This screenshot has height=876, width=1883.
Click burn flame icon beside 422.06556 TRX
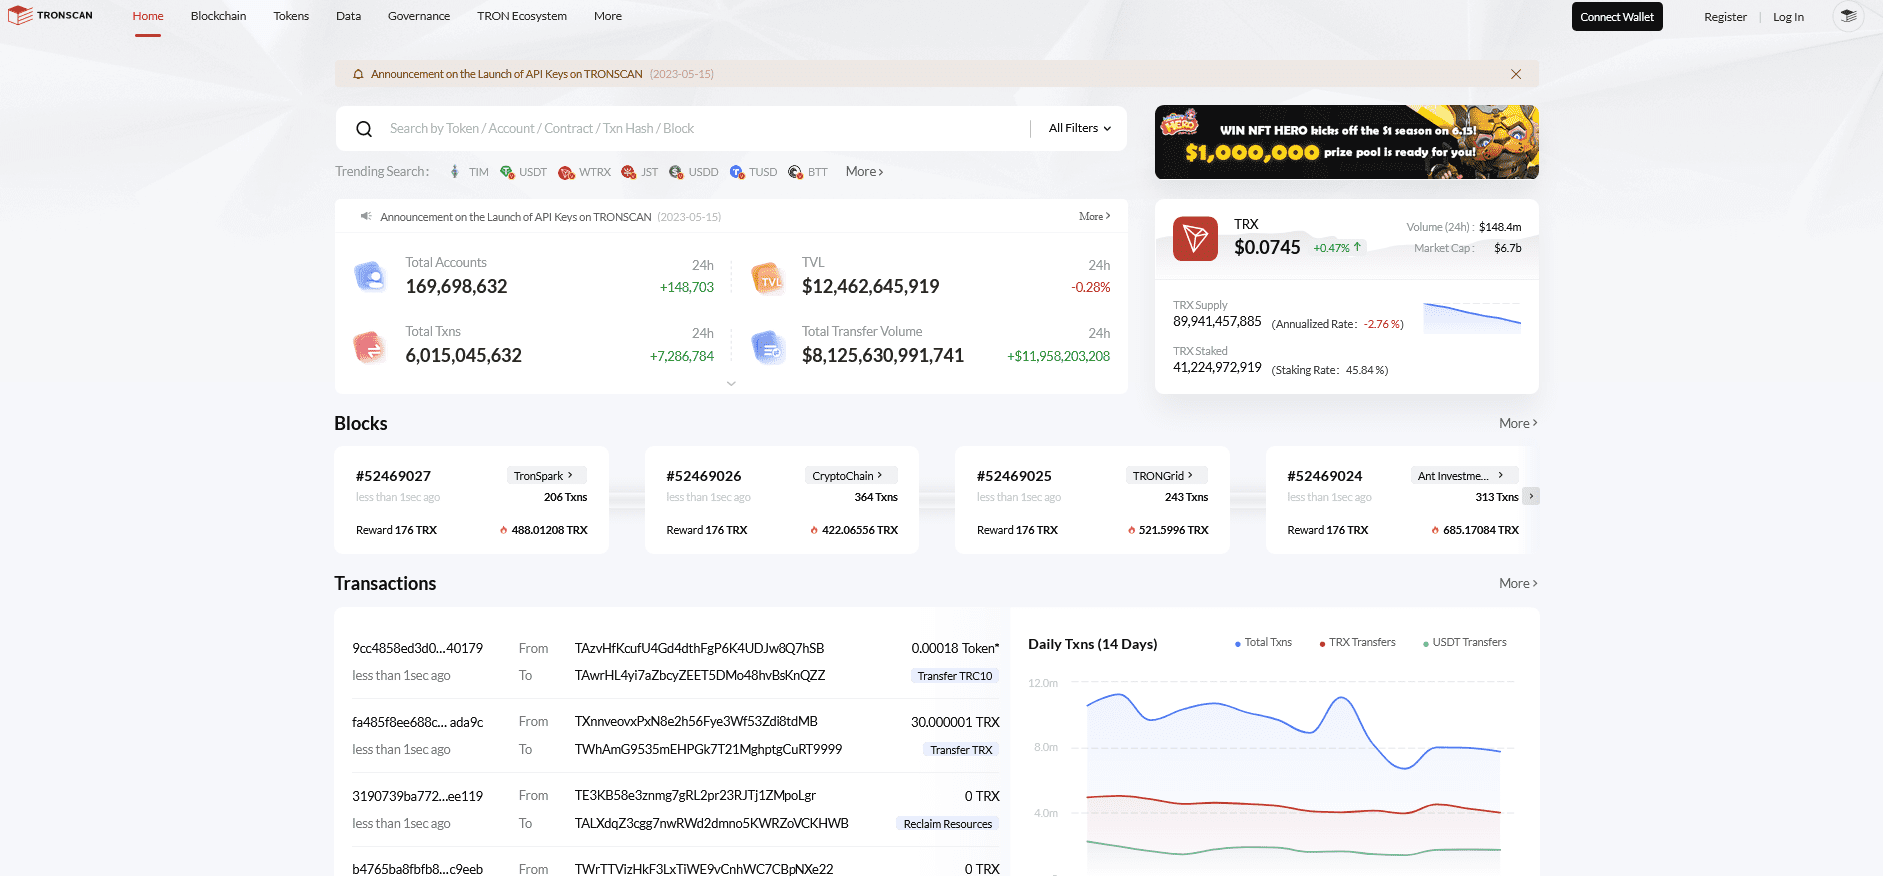(814, 530)
